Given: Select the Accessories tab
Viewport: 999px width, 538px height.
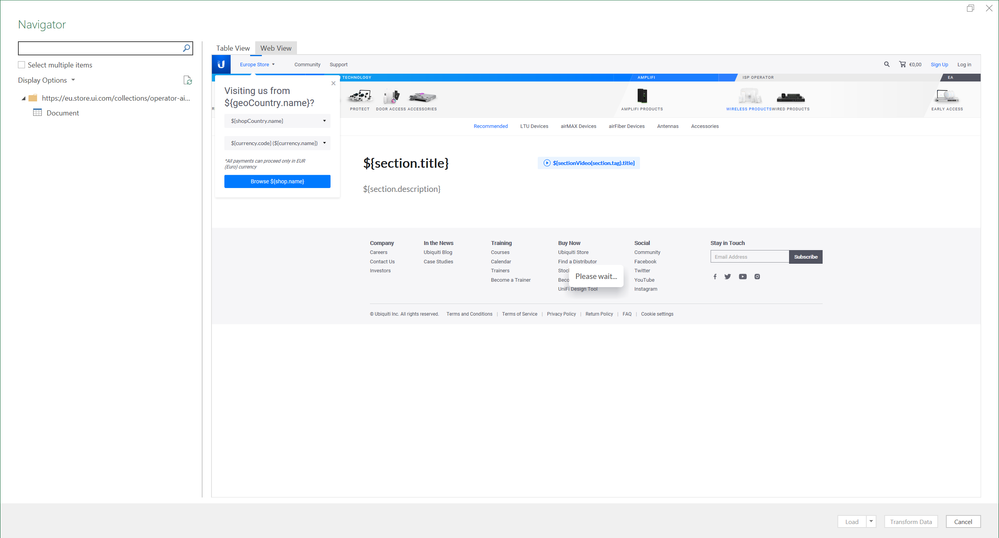Looking at the screenshot, I should [x=705, y=126].
